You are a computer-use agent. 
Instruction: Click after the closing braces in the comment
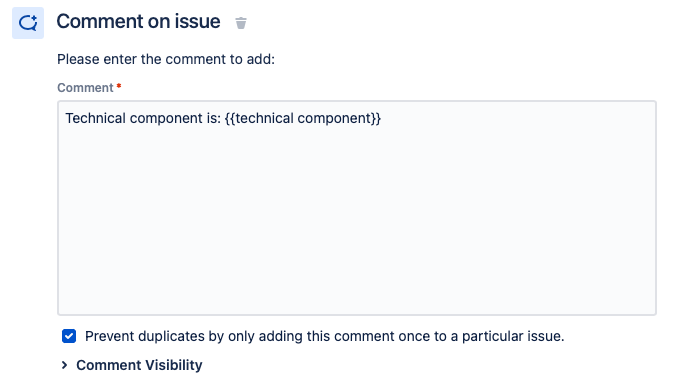click(383, 118)
